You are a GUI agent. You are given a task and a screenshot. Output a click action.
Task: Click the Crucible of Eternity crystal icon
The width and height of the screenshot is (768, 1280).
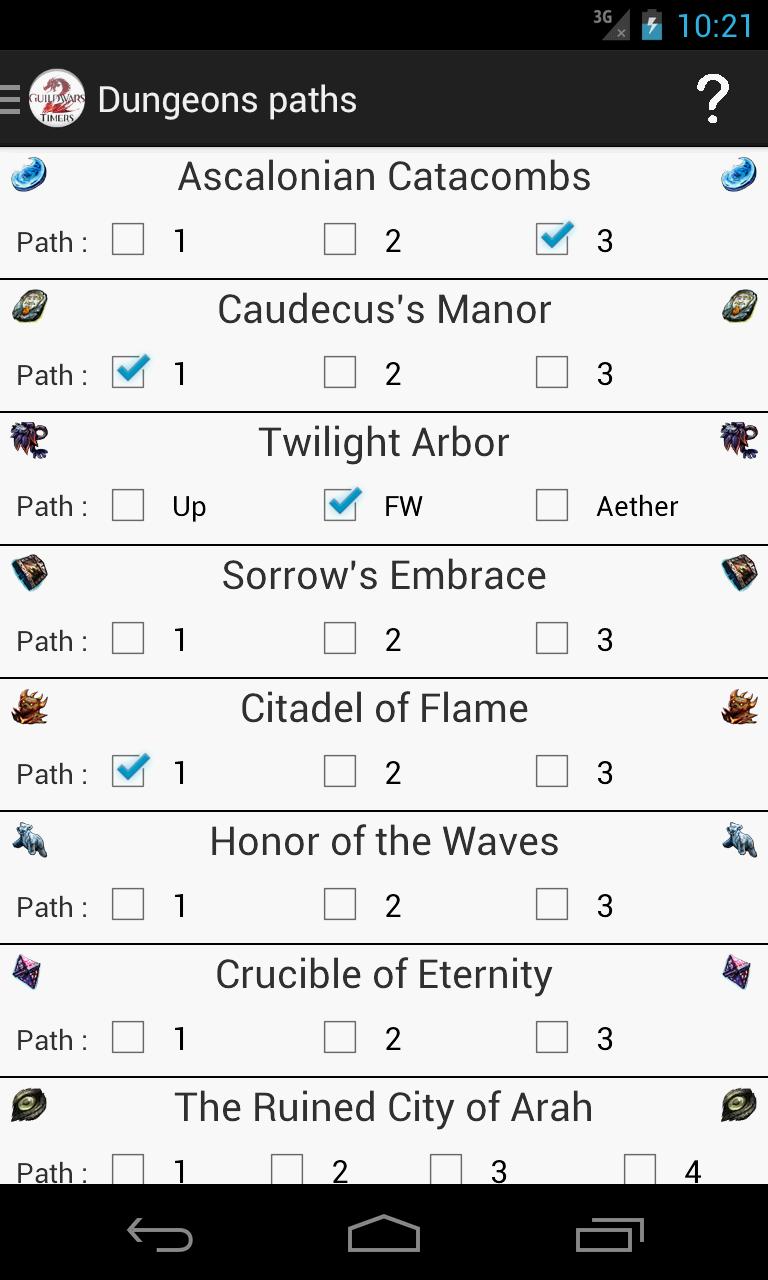pos(30,973)
